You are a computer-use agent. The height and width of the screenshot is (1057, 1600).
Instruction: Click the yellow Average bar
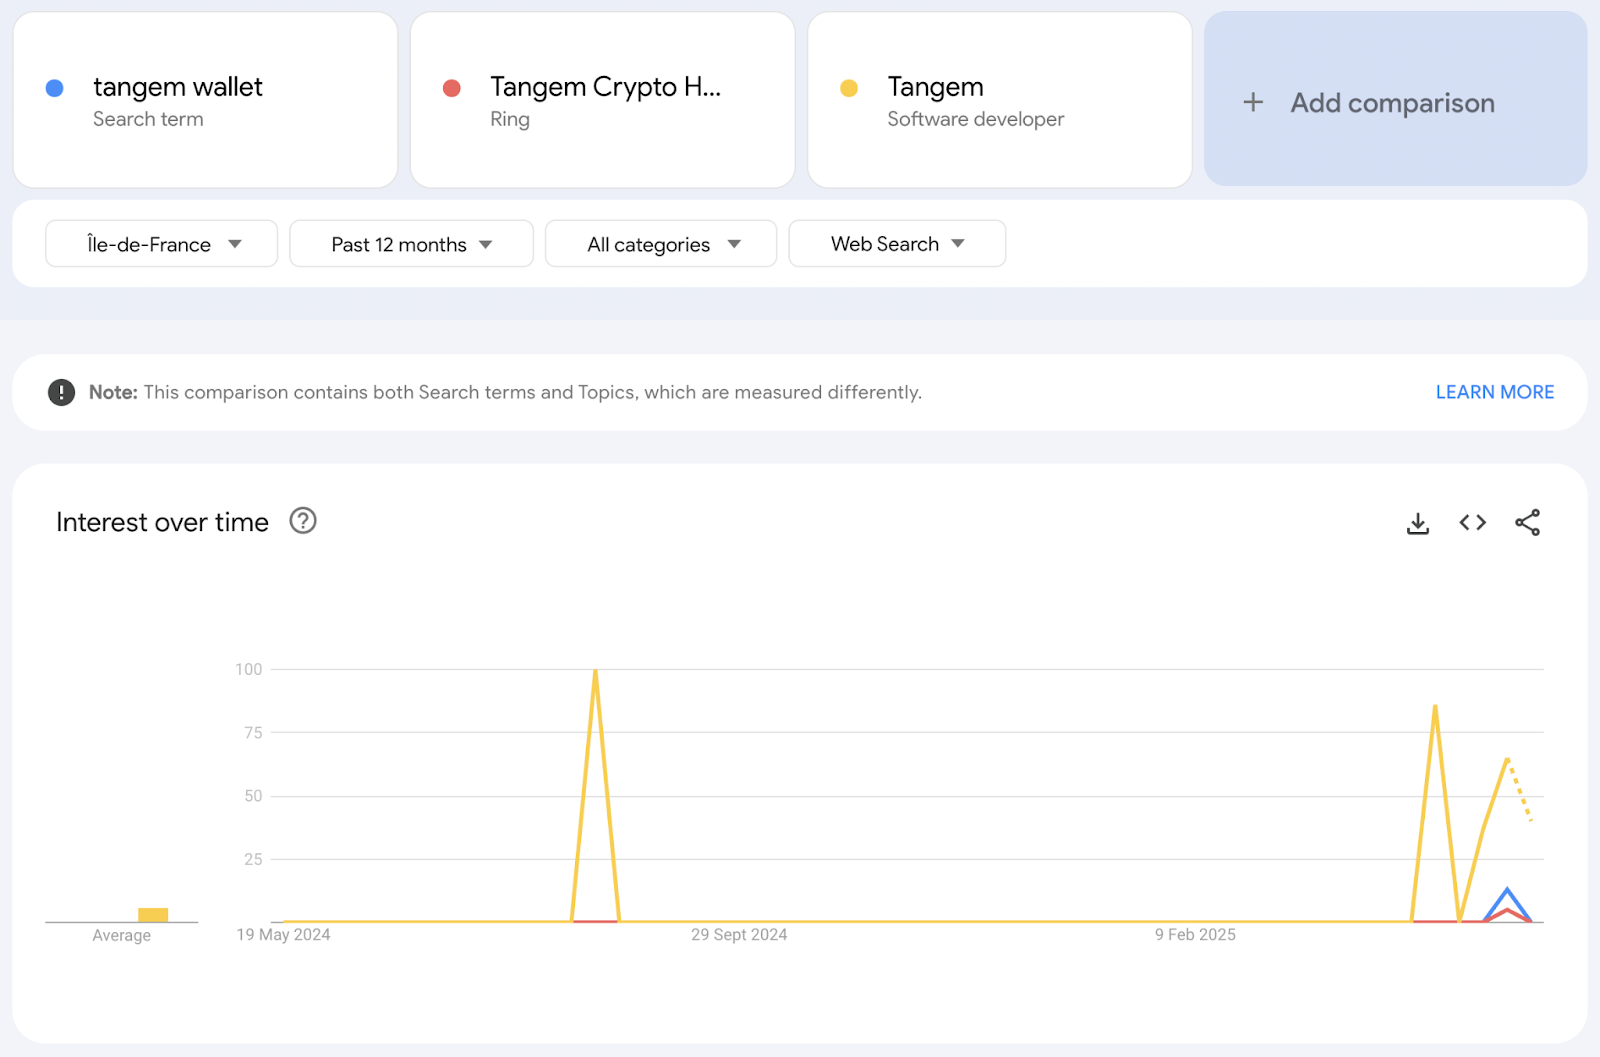153,915
